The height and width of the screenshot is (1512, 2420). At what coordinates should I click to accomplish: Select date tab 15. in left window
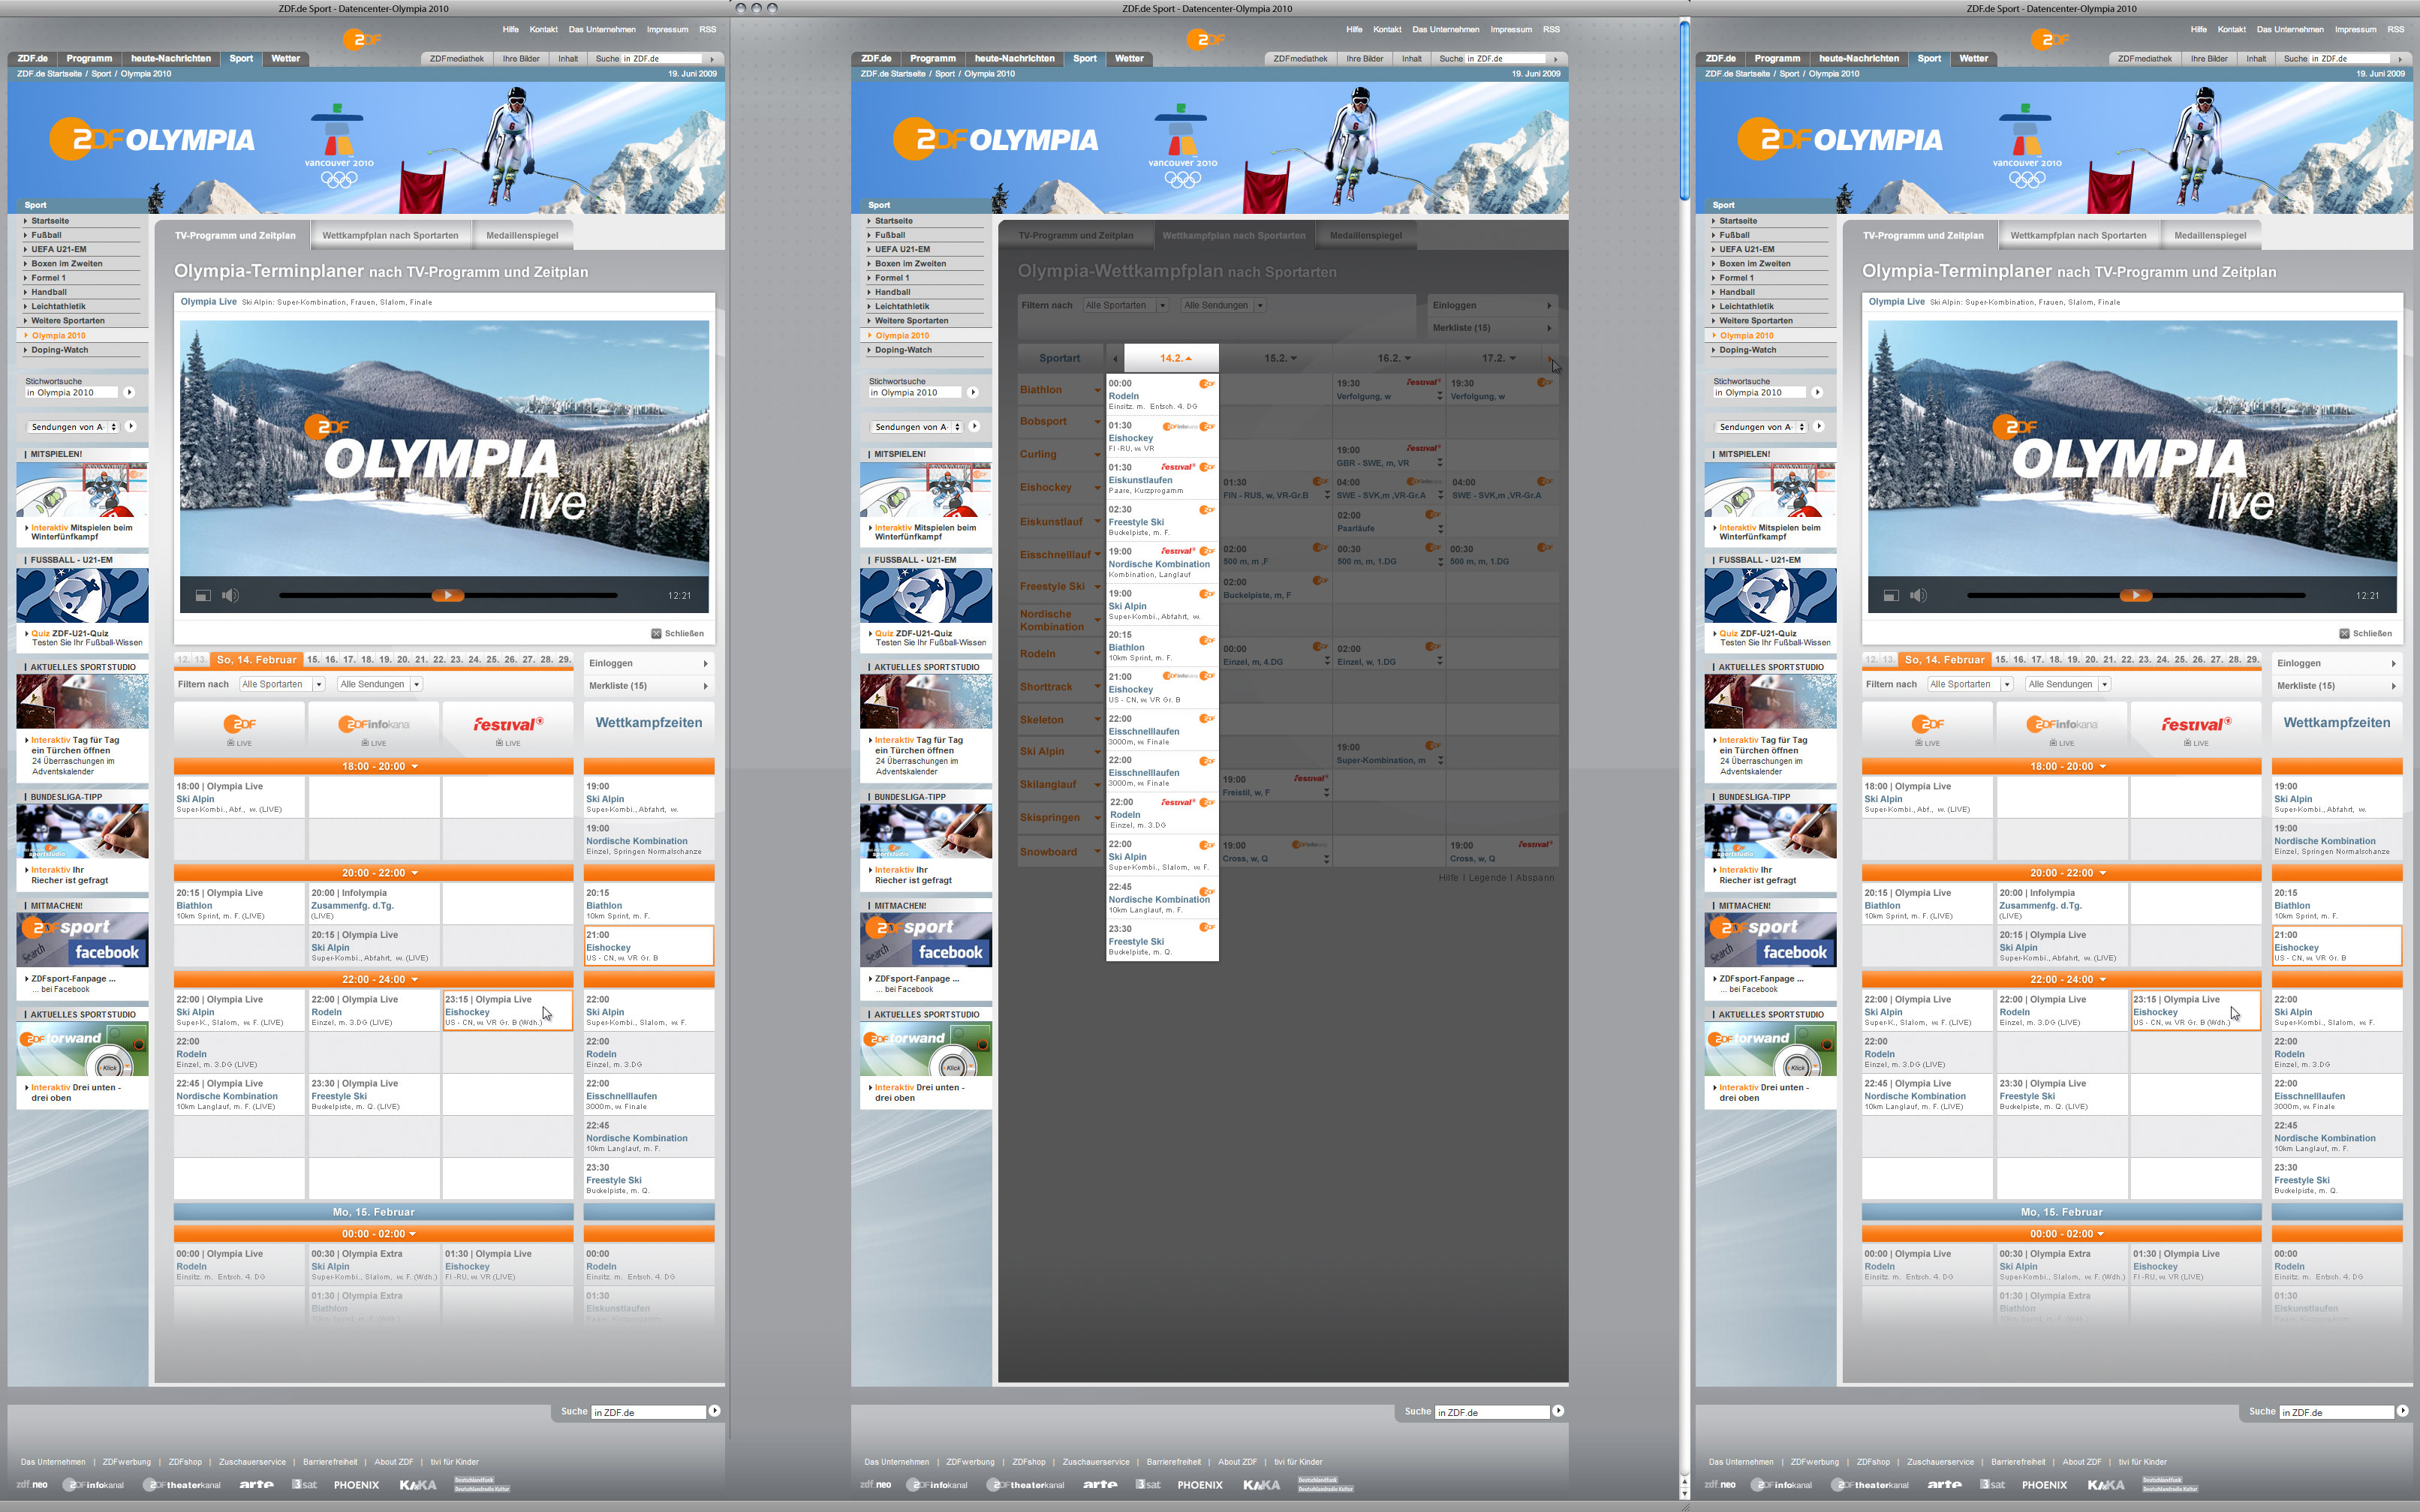[x=313, y=660]
